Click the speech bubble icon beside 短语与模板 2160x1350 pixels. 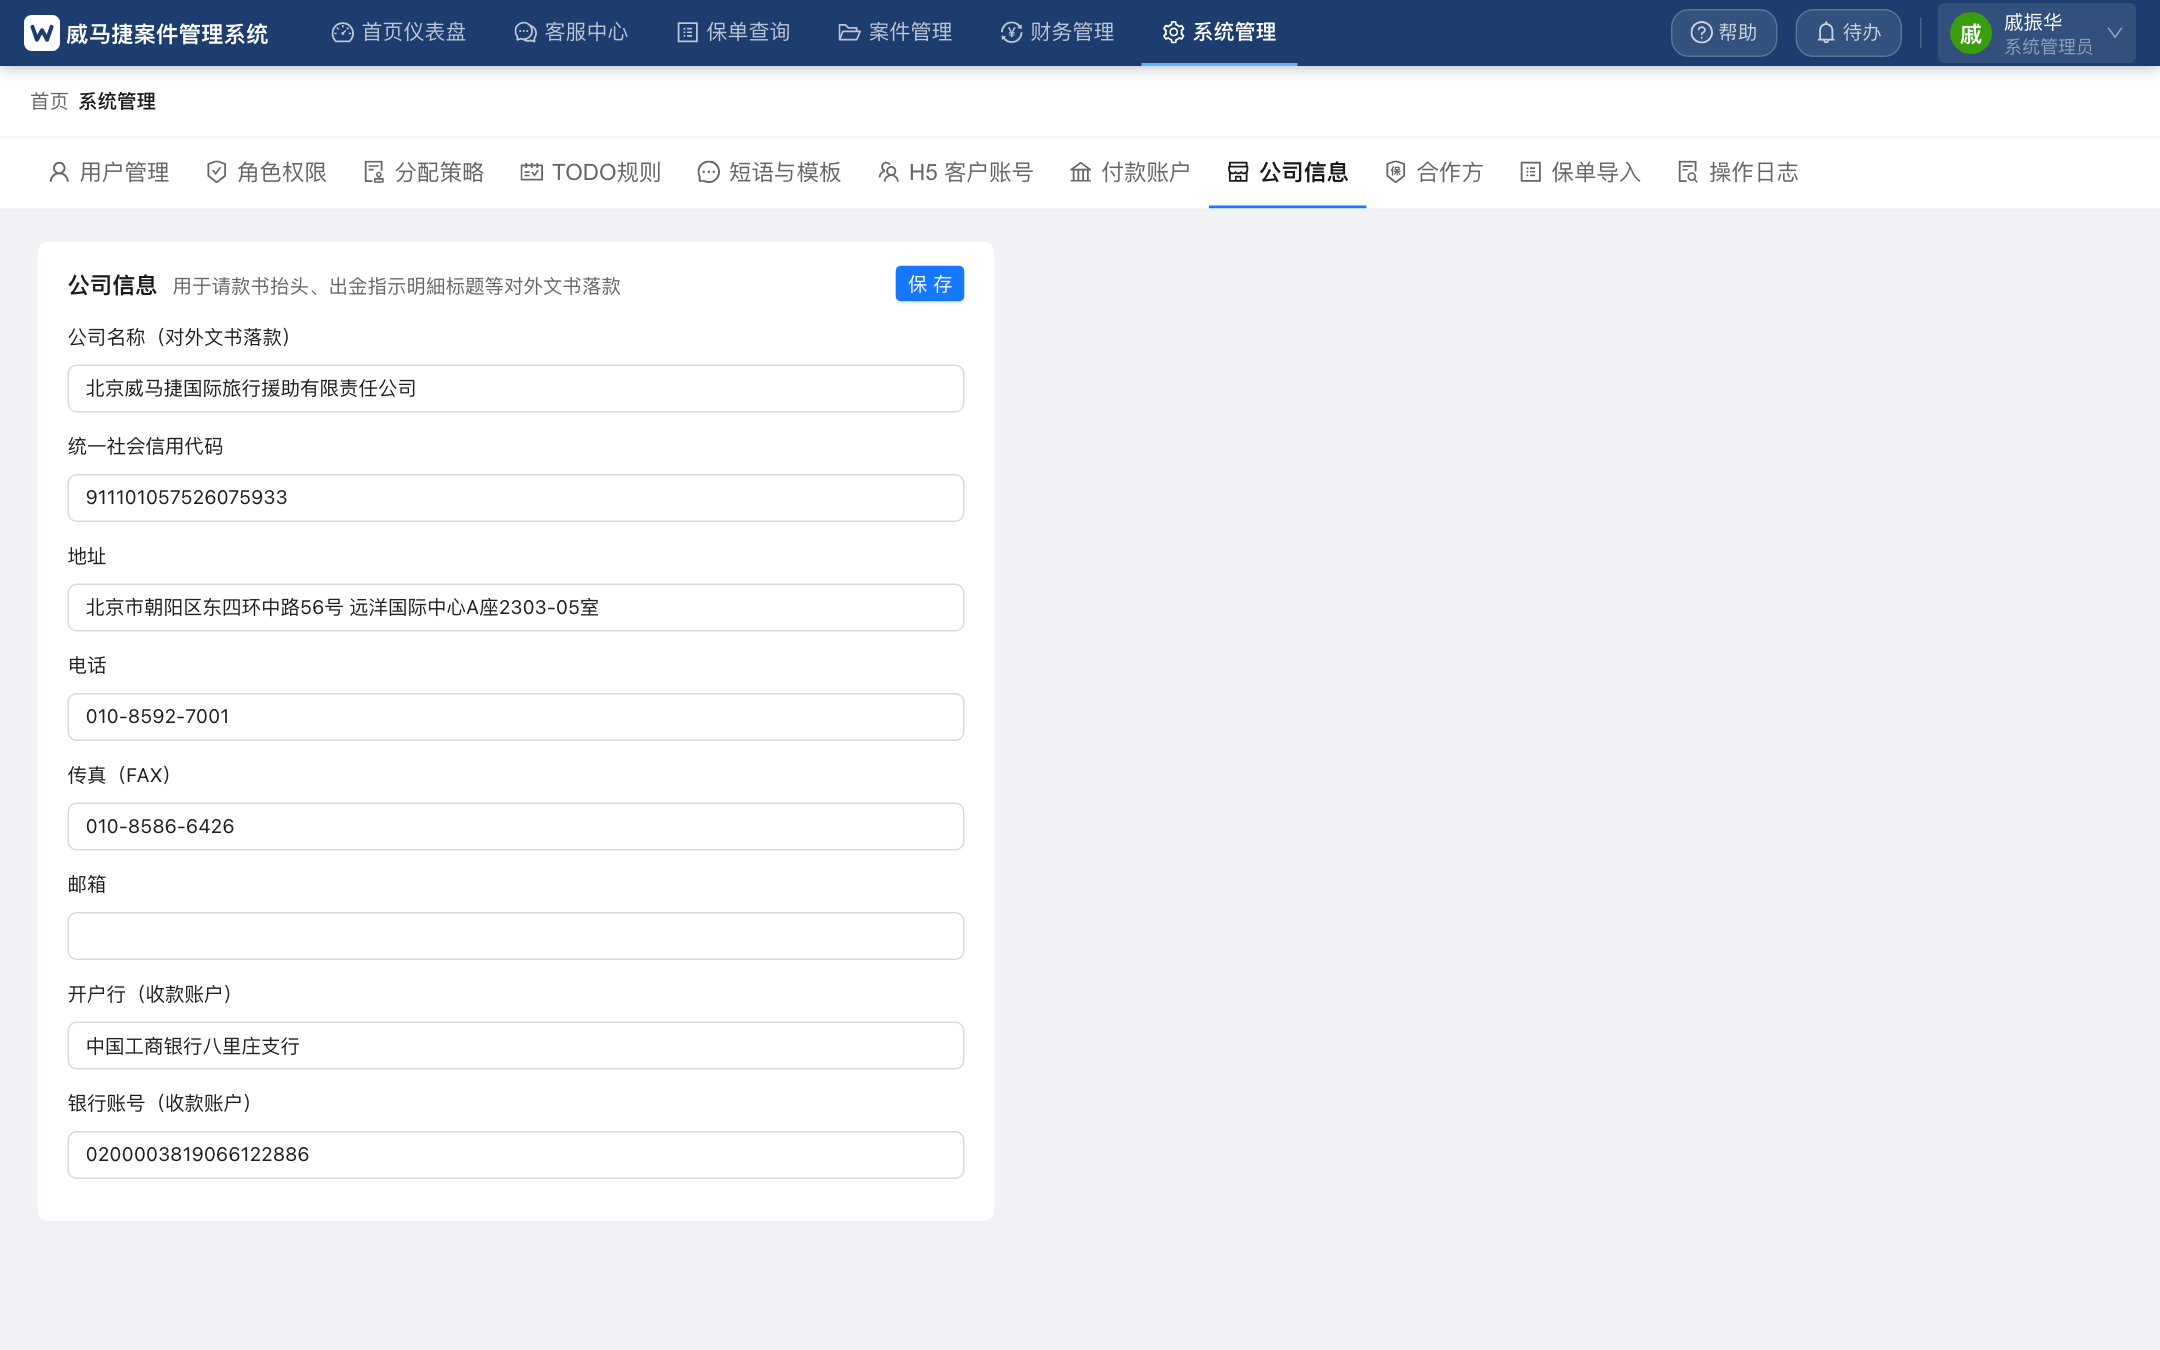(708, 172)
